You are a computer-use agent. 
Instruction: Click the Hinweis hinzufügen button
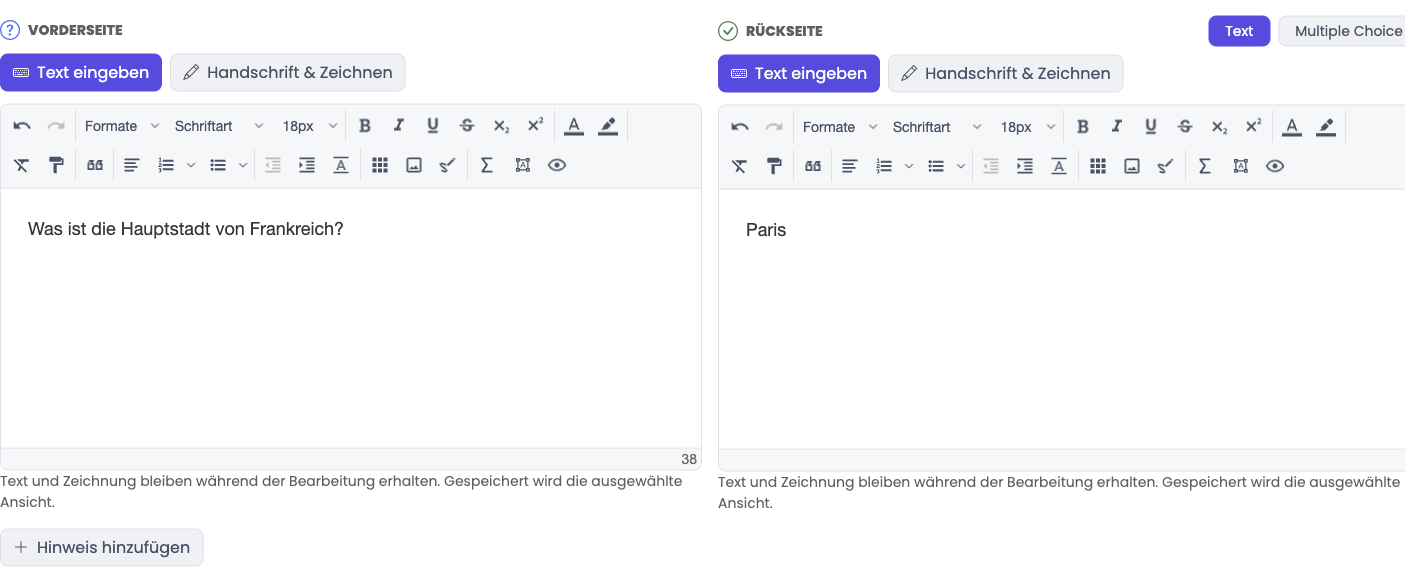(102, 547)
